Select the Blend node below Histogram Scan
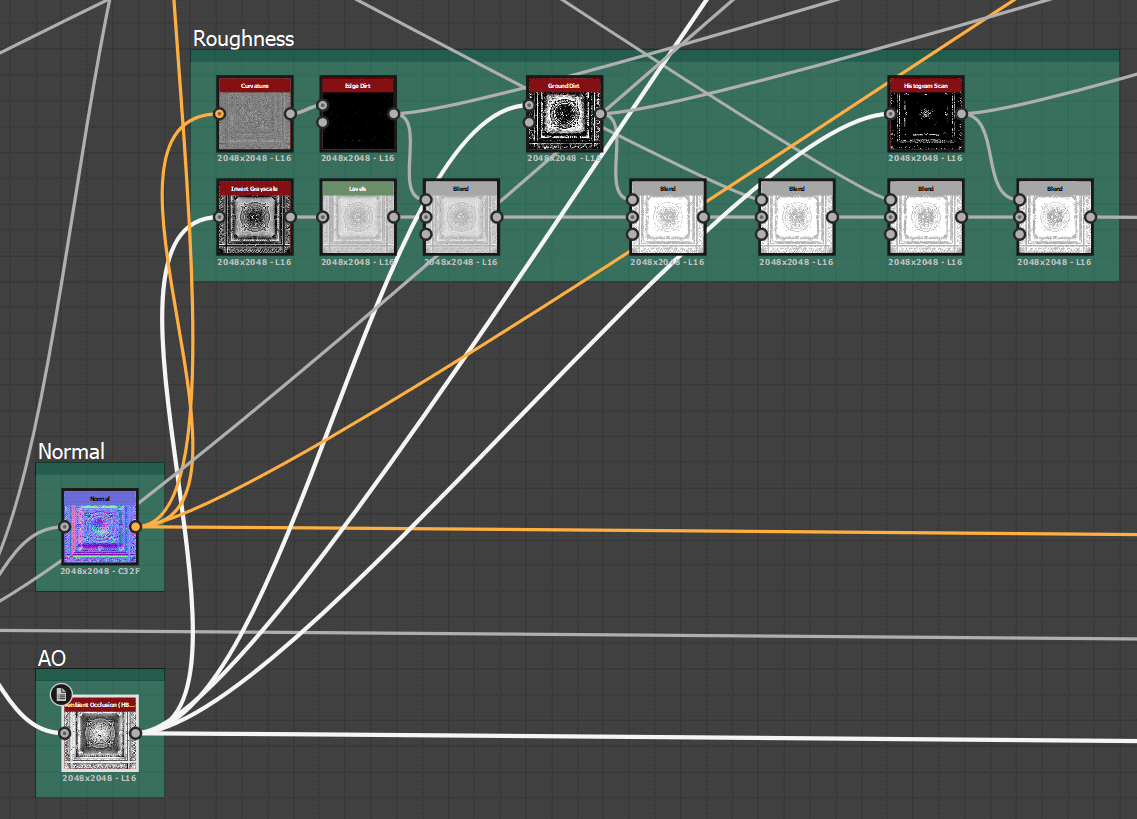This screenshot has width=1137, height=819. (x=925, y=217)
